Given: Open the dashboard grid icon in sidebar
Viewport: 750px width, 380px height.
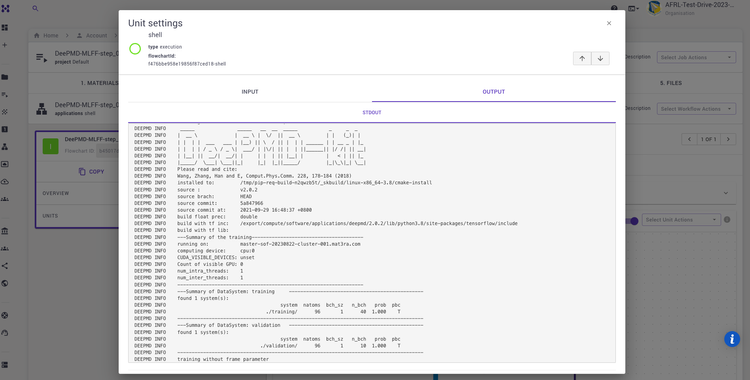Looking at the screenshot, I should (5, 28).
